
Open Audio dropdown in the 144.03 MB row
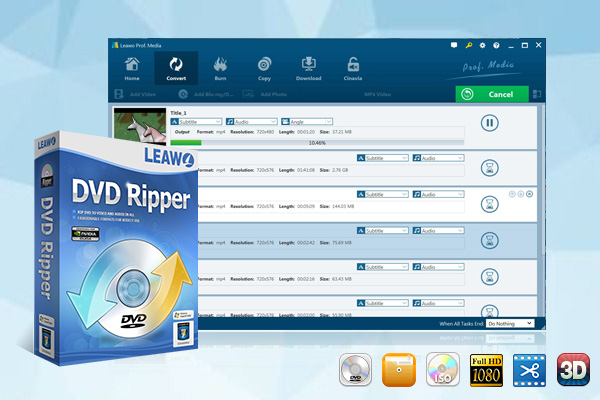coord(439,194)
